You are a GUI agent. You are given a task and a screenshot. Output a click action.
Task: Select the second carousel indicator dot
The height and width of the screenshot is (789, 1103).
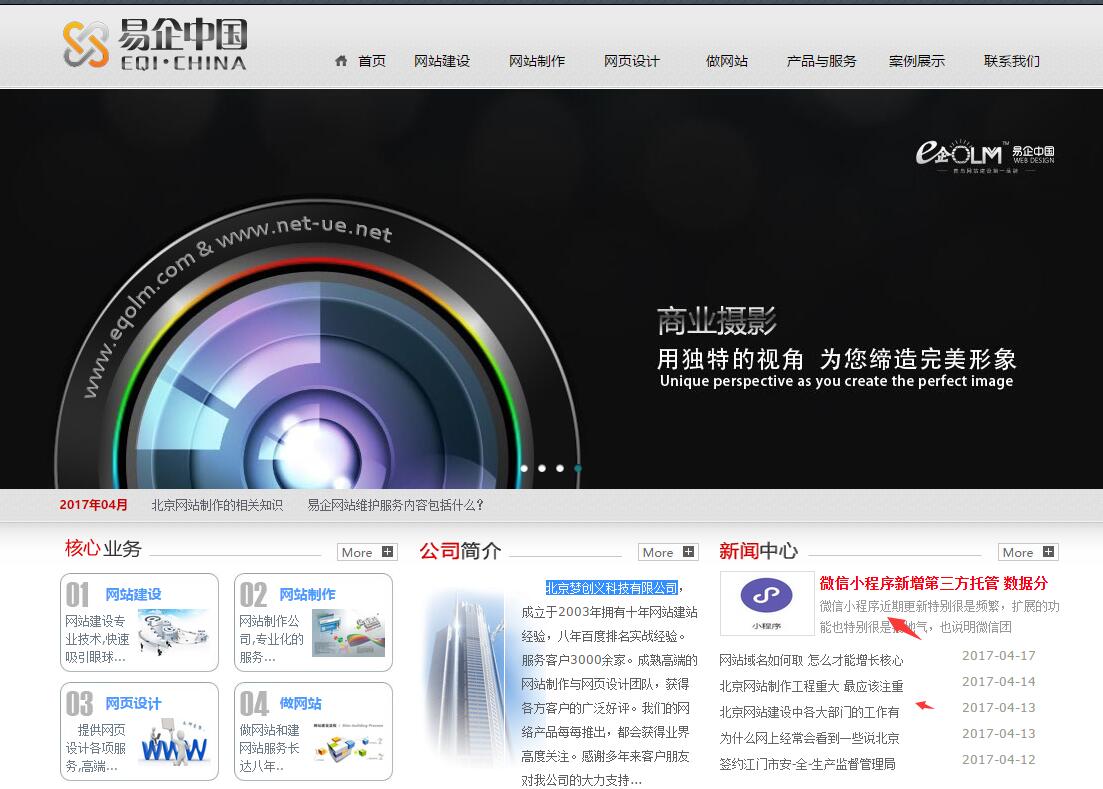coord(542,468)
